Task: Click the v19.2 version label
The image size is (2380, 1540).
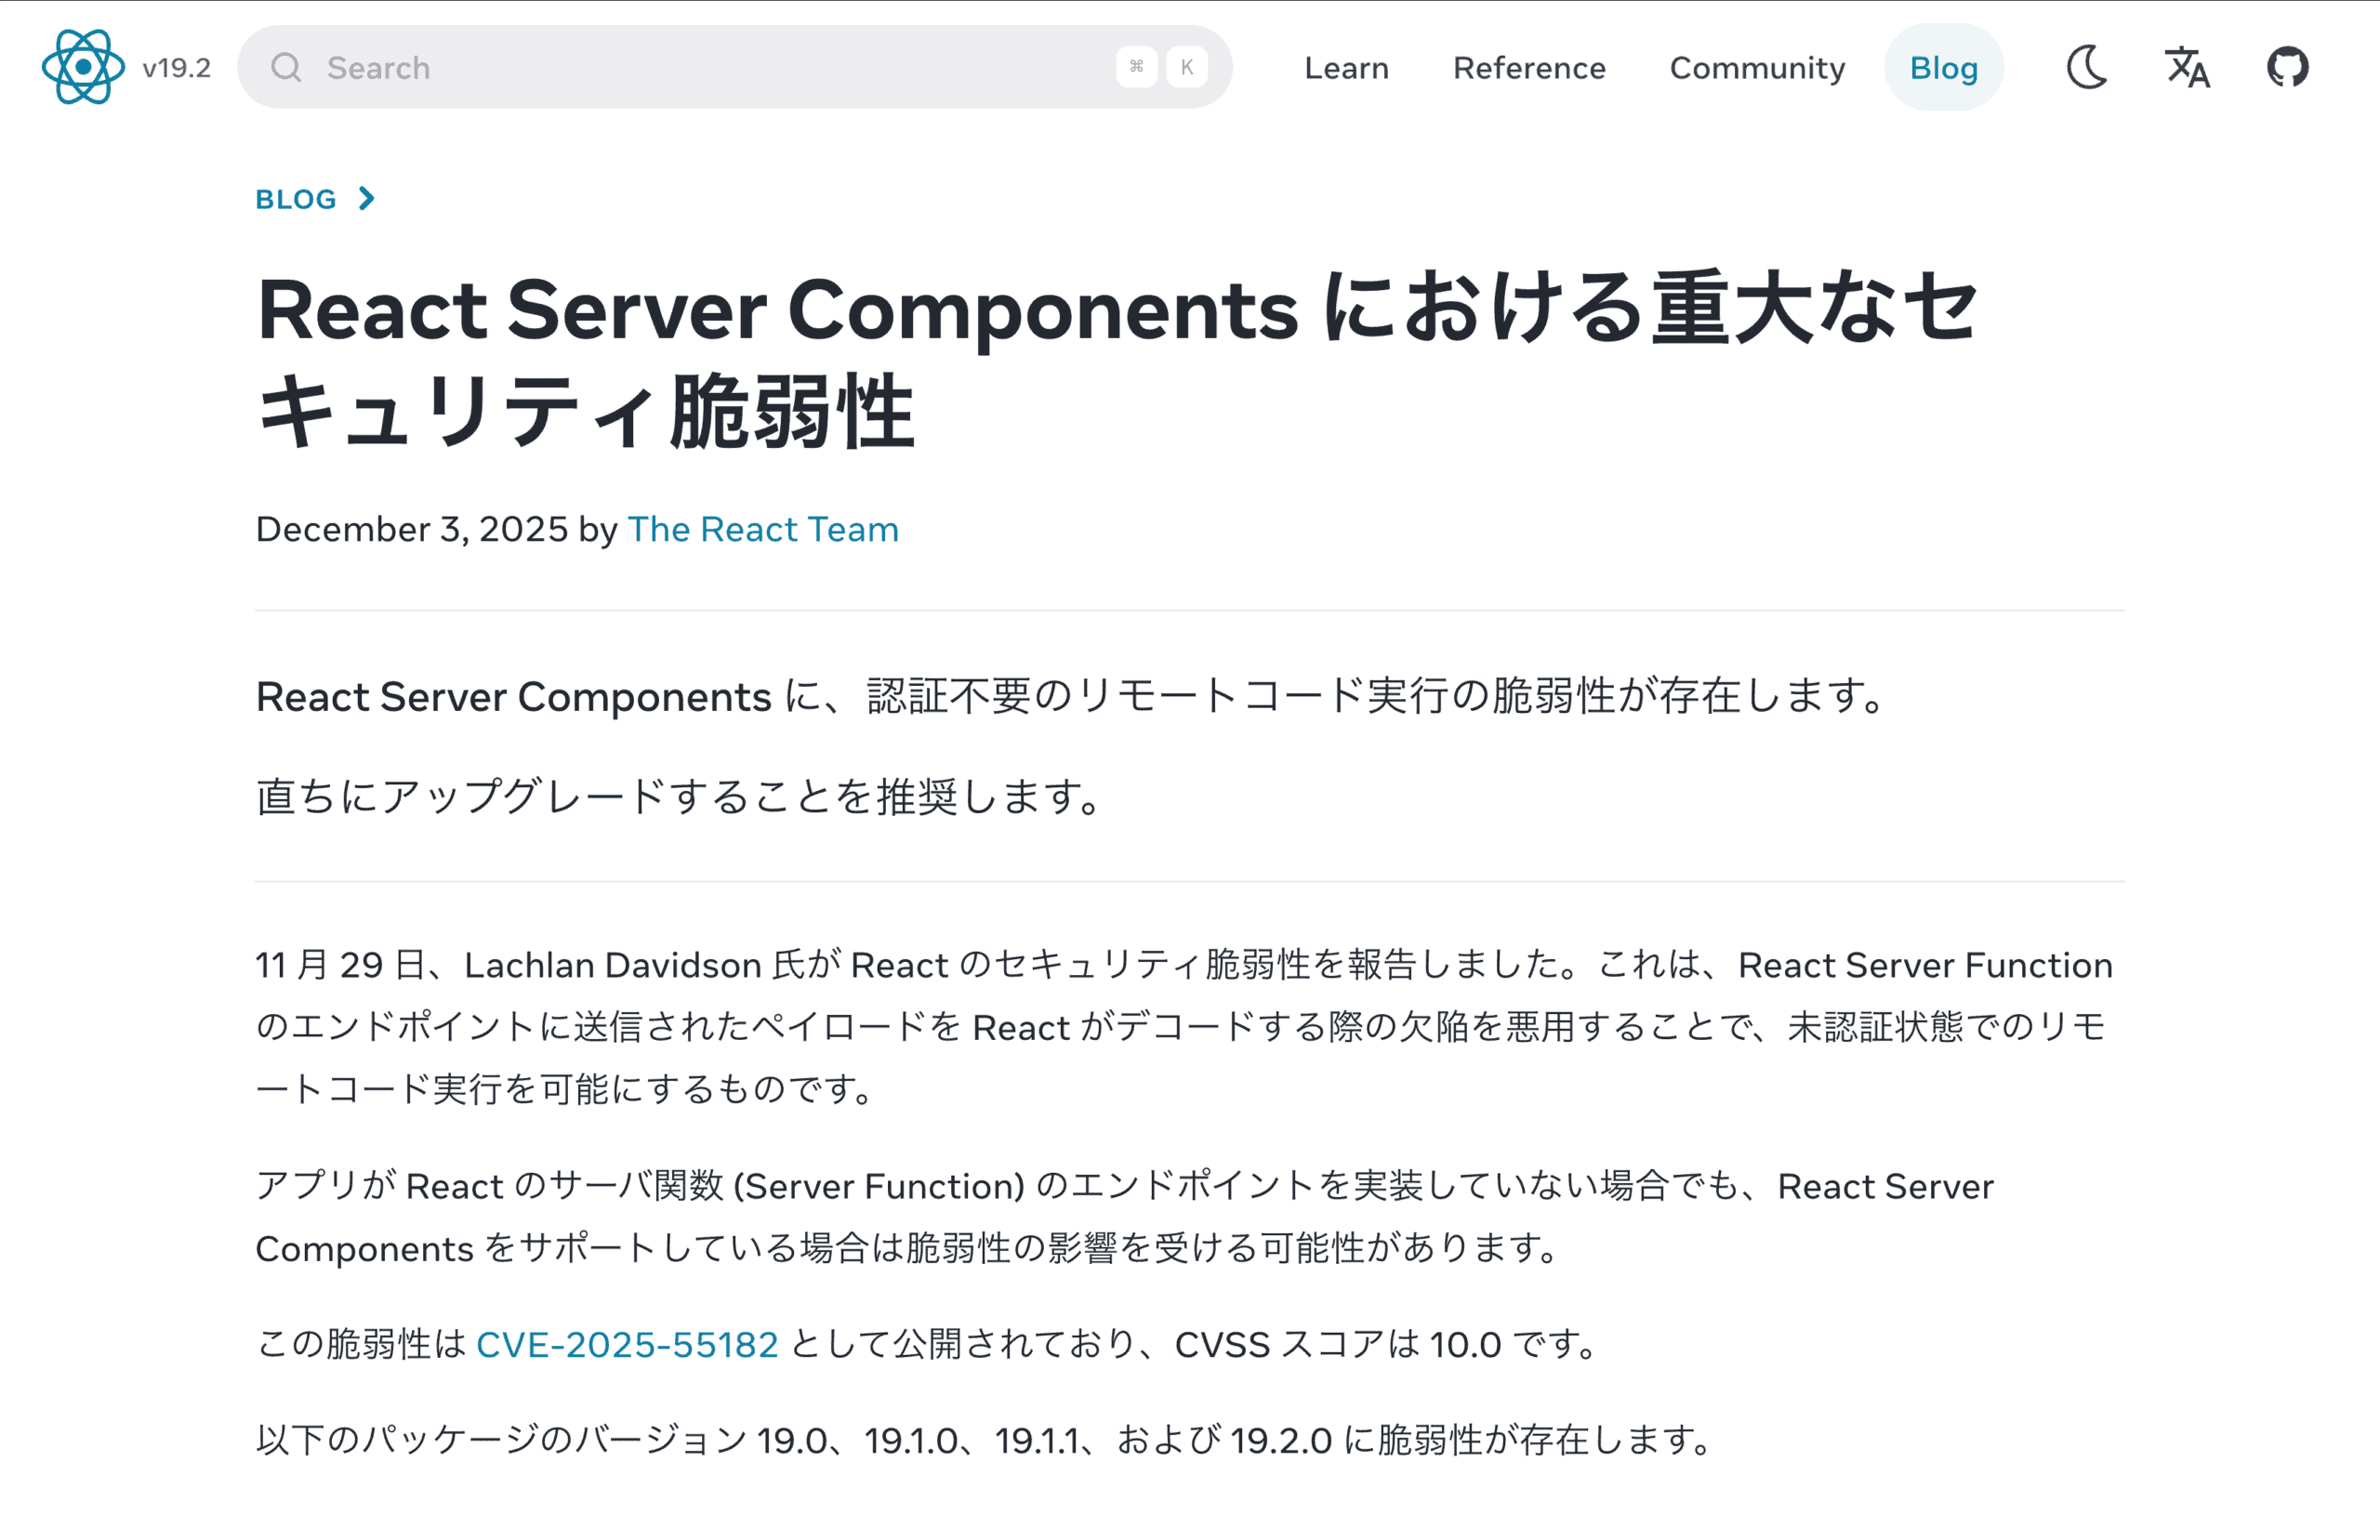Action: (176, 67)
